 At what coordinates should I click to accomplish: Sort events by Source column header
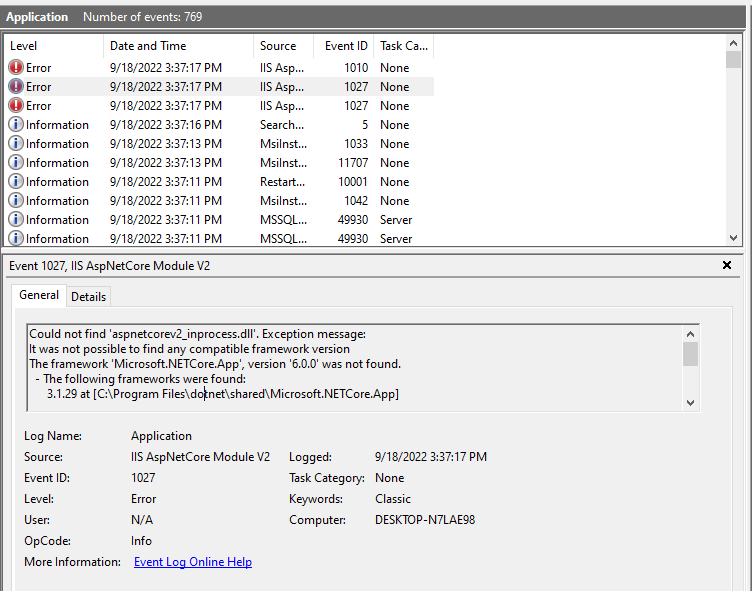click(283, 46)
